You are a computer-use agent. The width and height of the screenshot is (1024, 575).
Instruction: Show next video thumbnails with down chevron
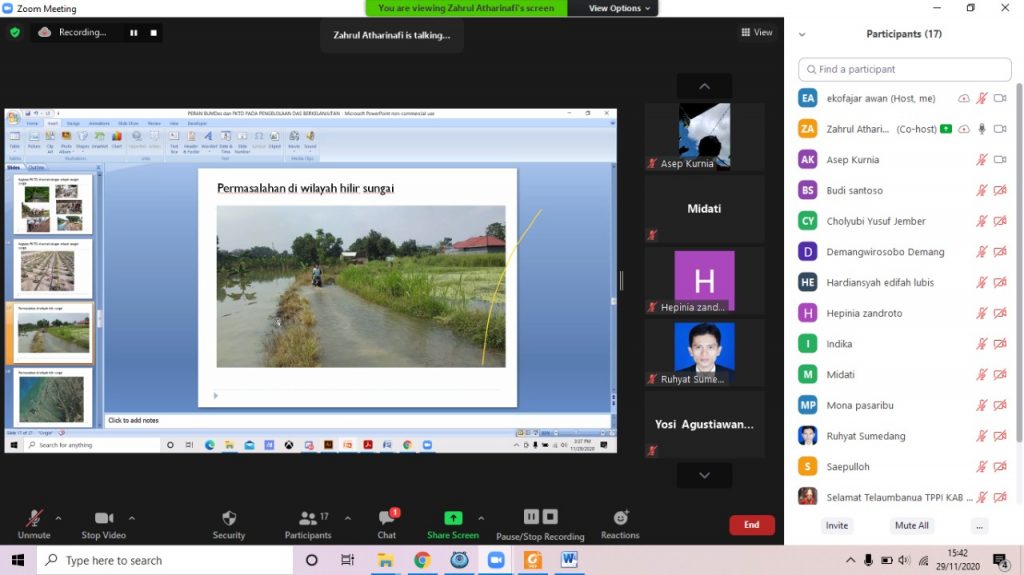pyautogui.click(x=704, y=476)
